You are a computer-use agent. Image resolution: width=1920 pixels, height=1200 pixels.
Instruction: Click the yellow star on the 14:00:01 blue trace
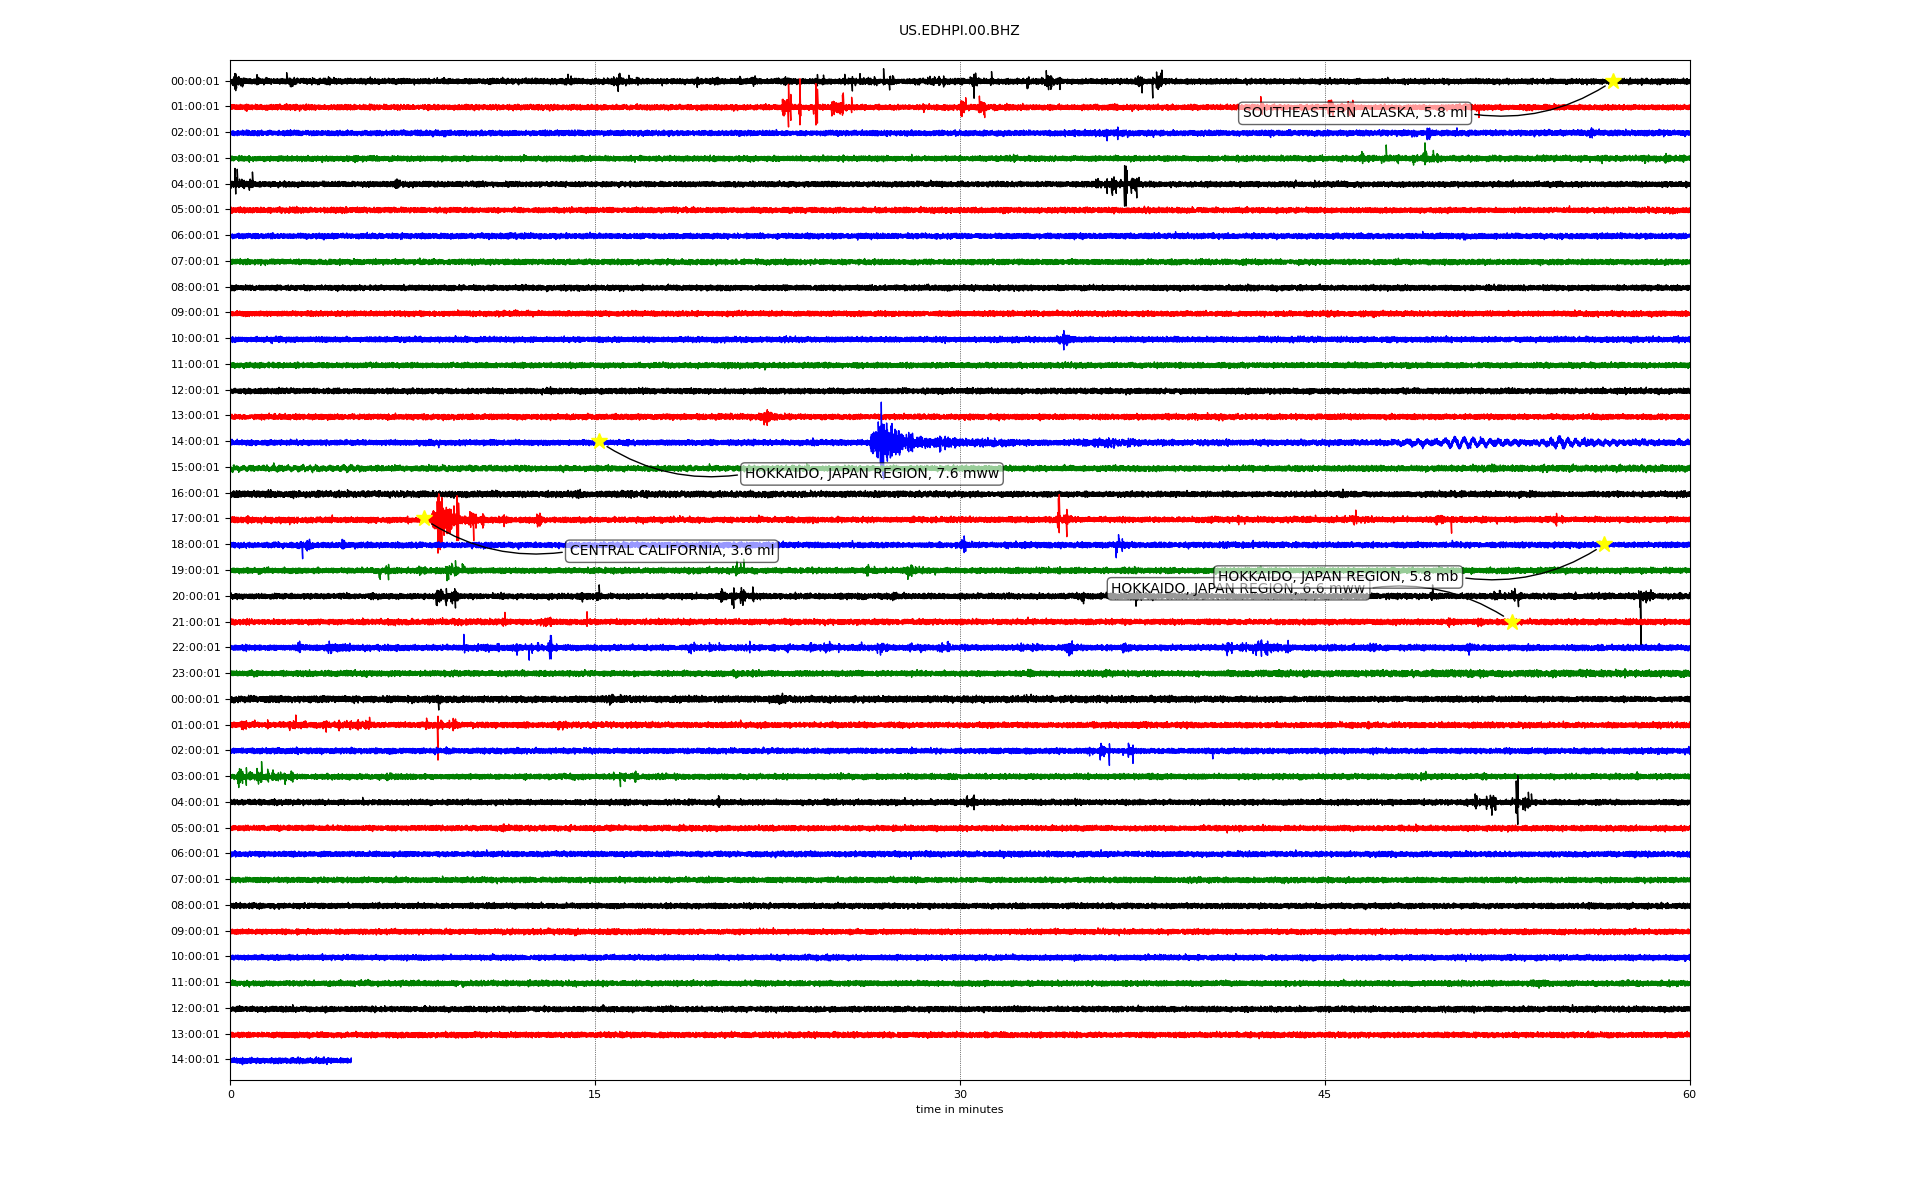tap(599, 441)
